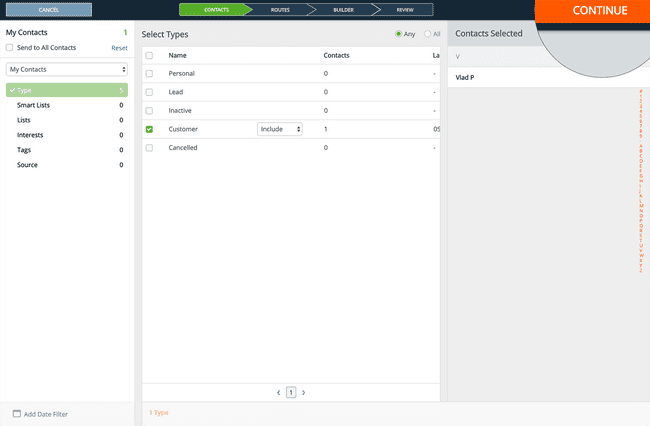Select the Any radio button
Screen dimensions: 650x426
(x=398, y=34)
